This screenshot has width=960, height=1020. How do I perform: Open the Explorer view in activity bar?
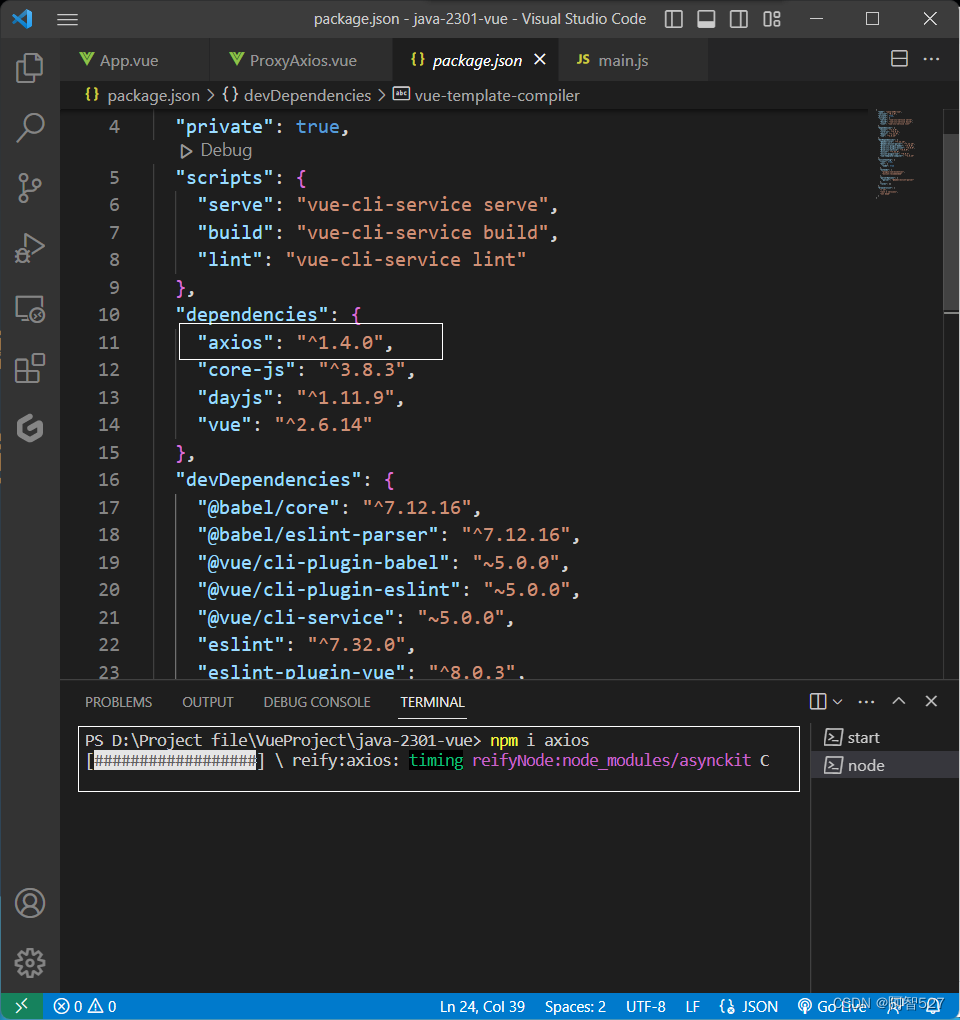(x=29, y=68)
